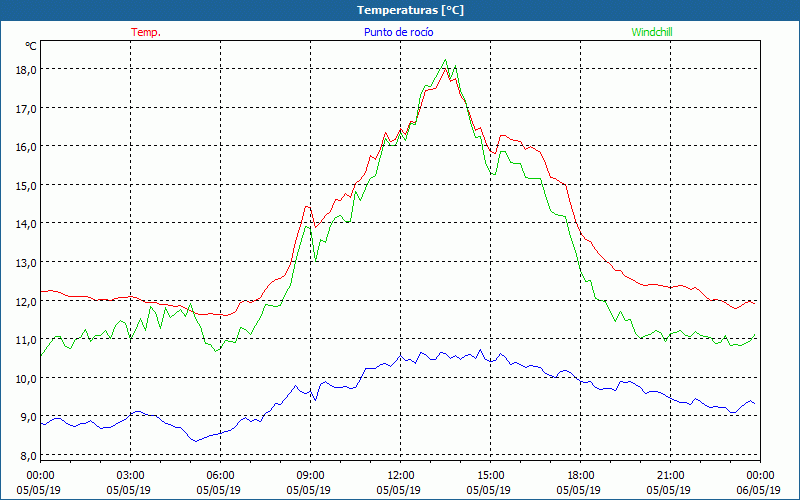Click the °C unit label on axis
Screen dimensions: 800x500
click(31, 46)
